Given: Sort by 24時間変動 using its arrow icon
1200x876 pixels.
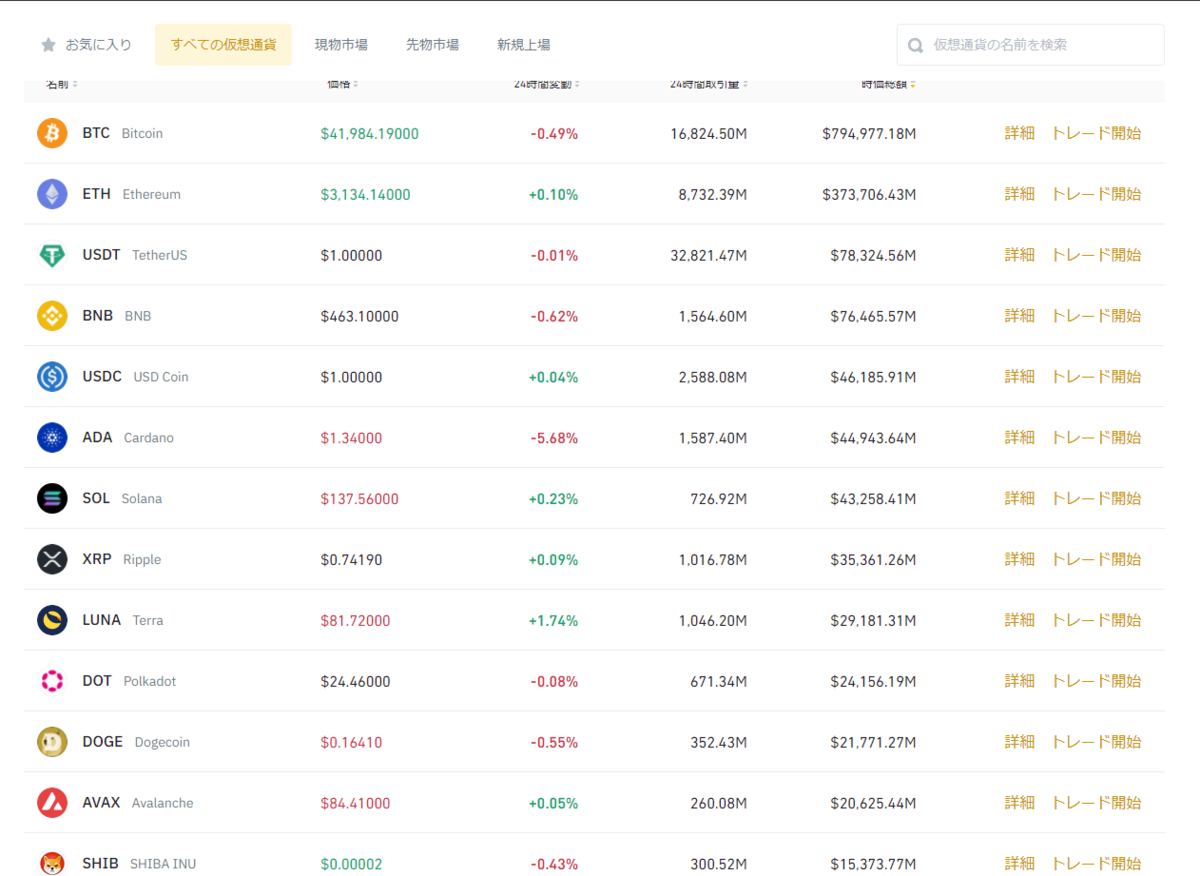Looking at the screenshot, I should click(577, 84).
